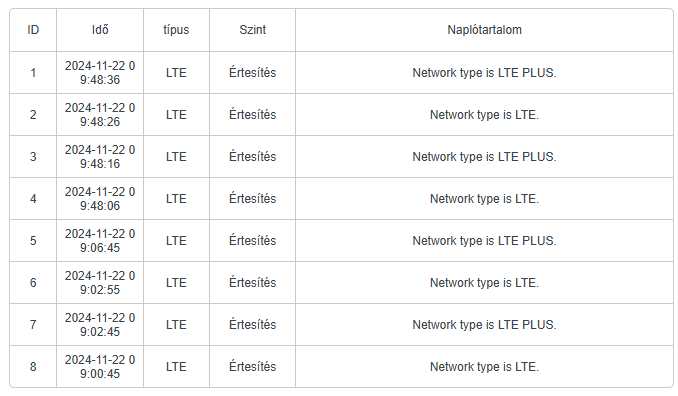This screenshot has width=678, height=396.
Task: Click the ID column header
Action: pyautogui.click(x=33, y=30)
